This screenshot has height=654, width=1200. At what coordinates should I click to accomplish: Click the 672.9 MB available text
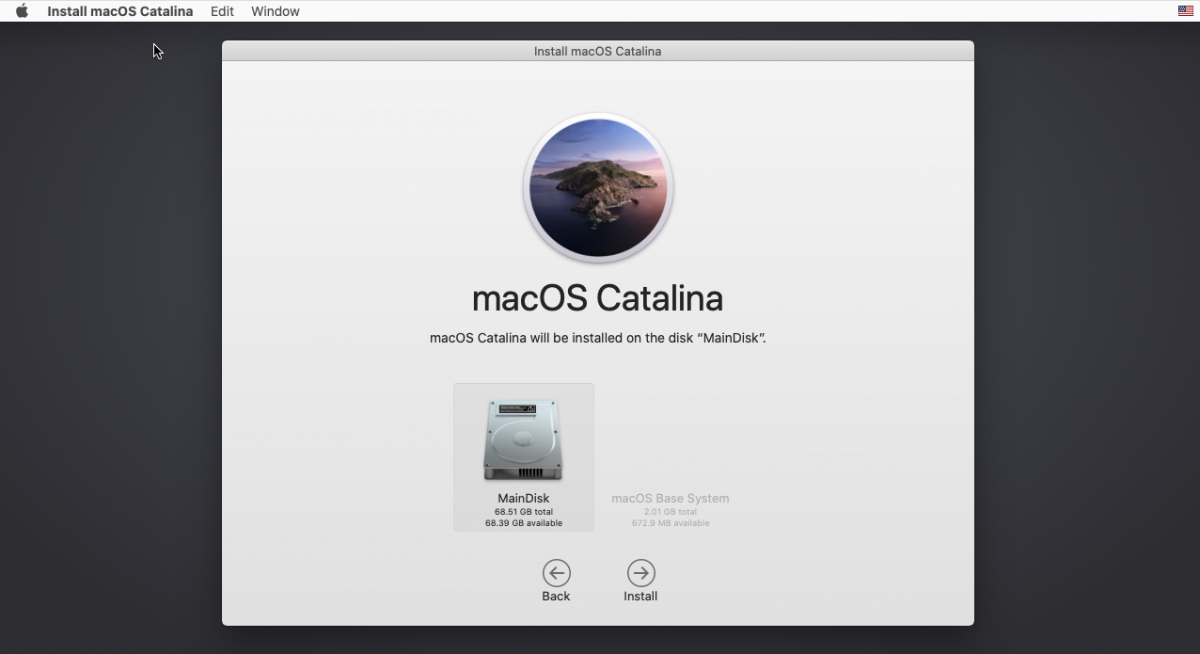(670, 523)
